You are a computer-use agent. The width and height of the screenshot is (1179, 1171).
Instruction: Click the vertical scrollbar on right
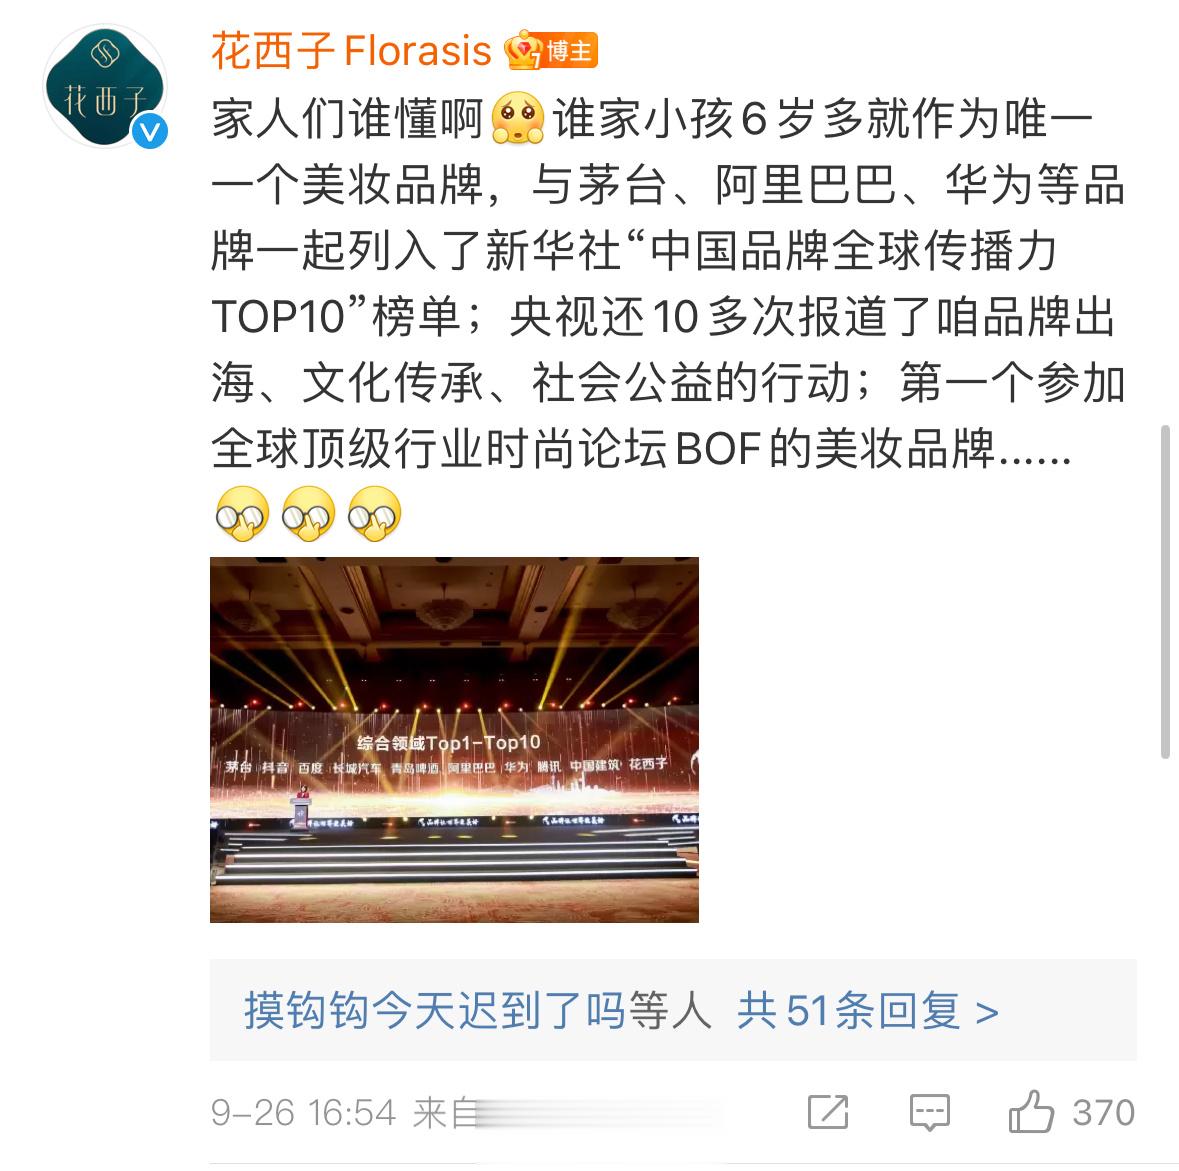tap(1165, 591)
